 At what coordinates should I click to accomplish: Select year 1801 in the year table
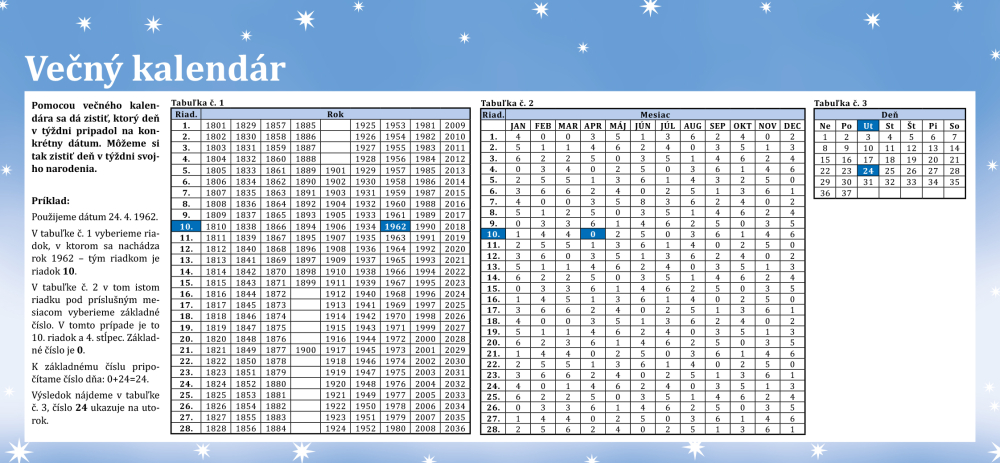pyautogui.click(x=216, y=125)
